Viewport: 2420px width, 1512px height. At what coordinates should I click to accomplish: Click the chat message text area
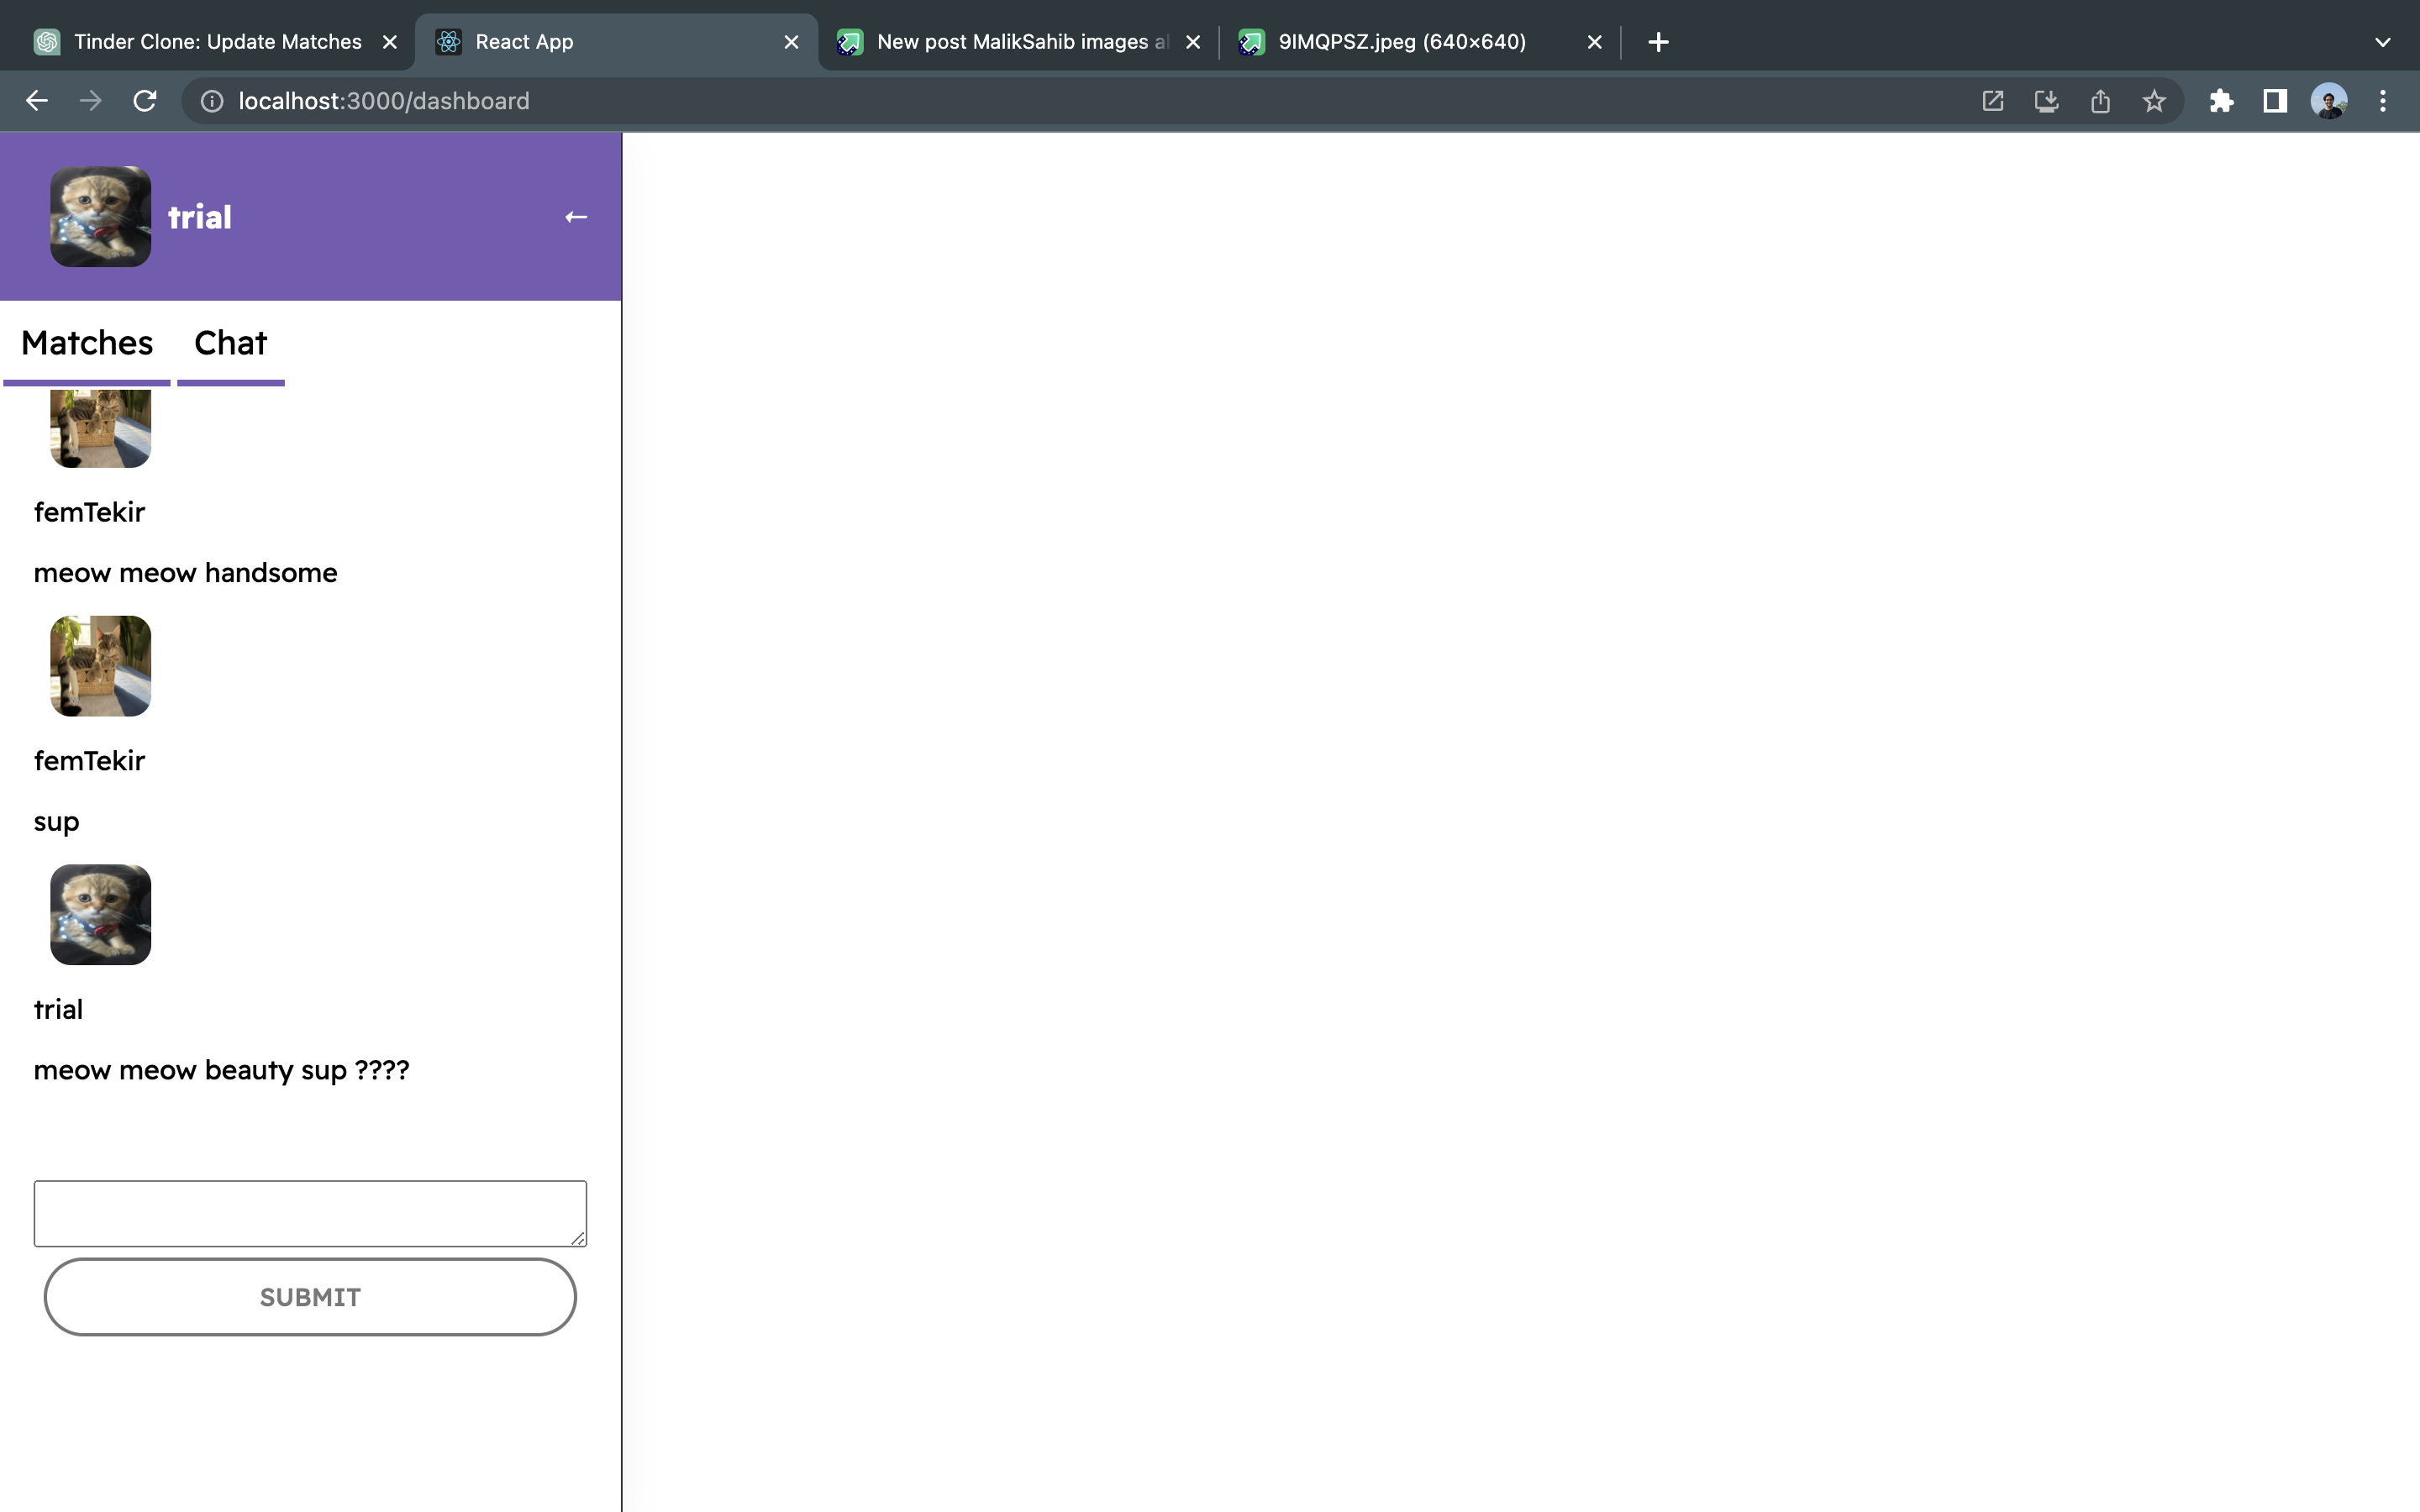click(x=310, y=1213)
